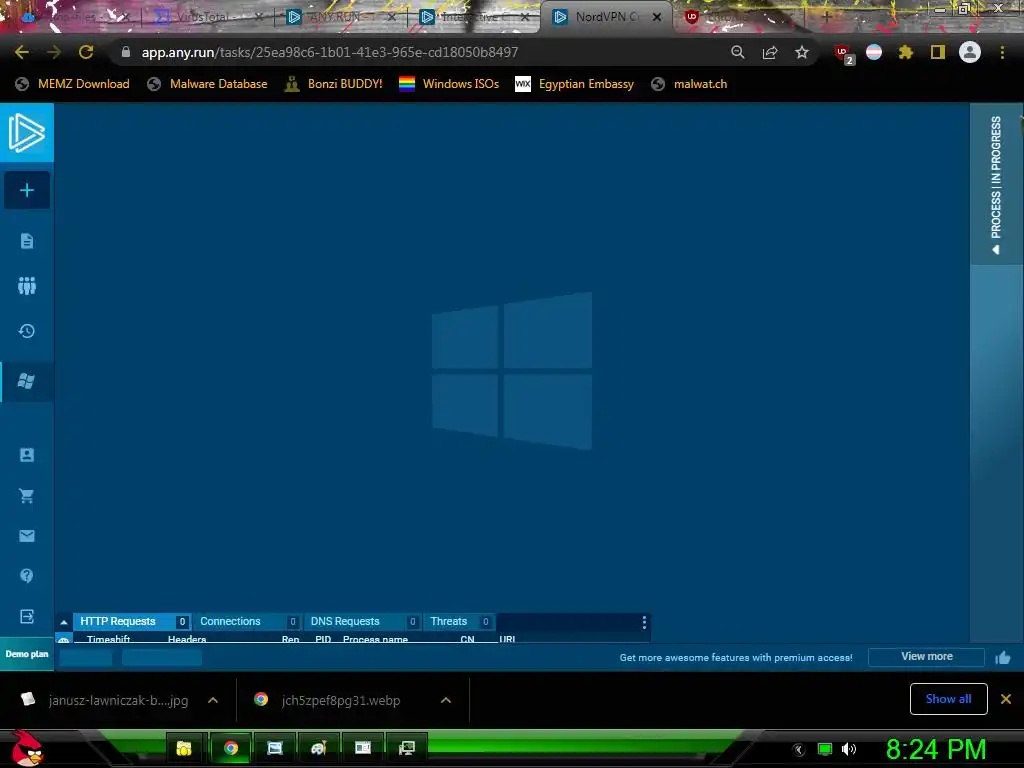The width and height of the screenshot is (1024, 768).
Task: Close the NordVPN browser tab
Action: tap(657, 17)
